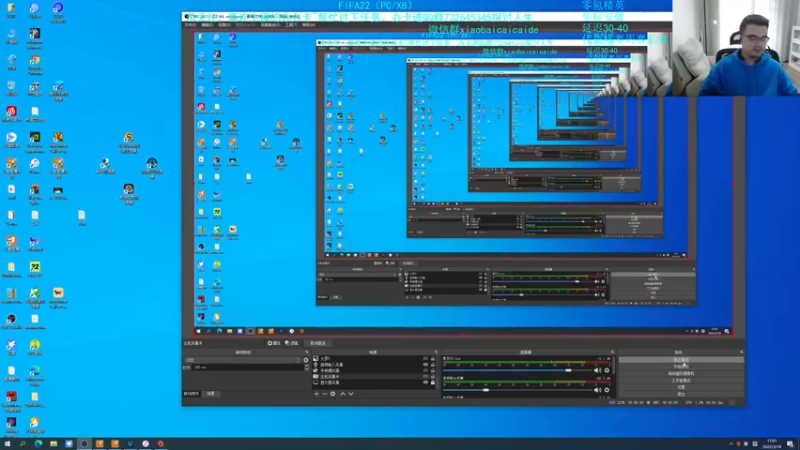
Task: Toggle visibility eye of audio input capture source
Action: pyautogui.click(x=426, y=365)
